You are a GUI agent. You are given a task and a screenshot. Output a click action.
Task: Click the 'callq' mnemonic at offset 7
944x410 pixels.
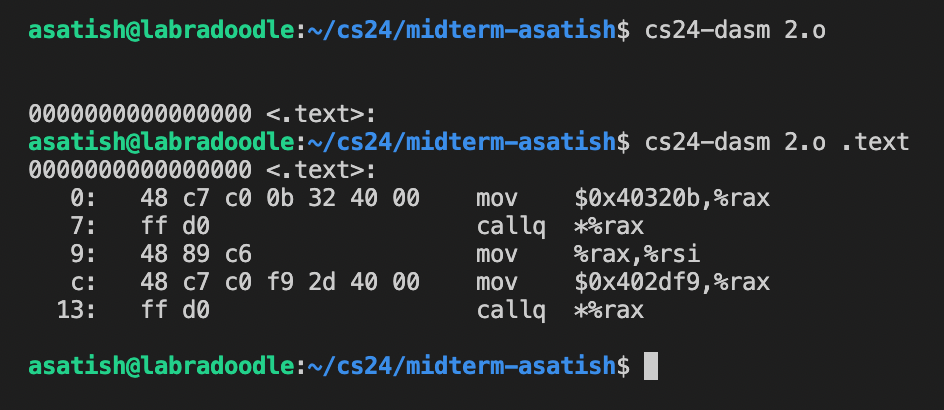510,226
